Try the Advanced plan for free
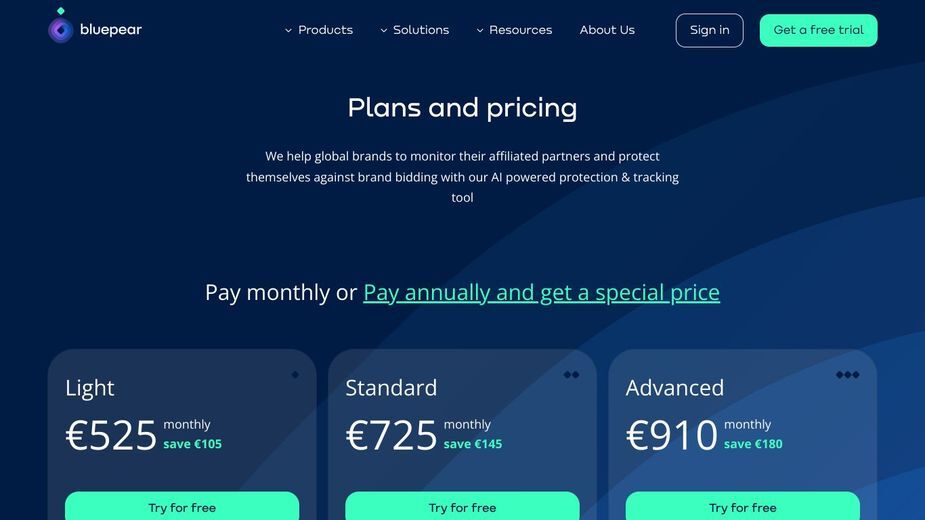Screen dimensions: 925x520 (x=742, y=506)
